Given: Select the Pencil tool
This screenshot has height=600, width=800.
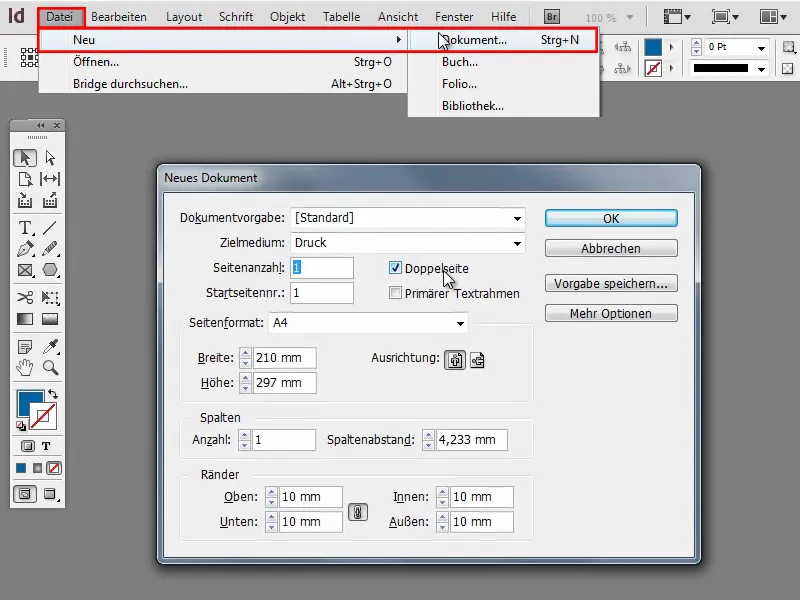Looking at the screenshot, I should point(50,249).
